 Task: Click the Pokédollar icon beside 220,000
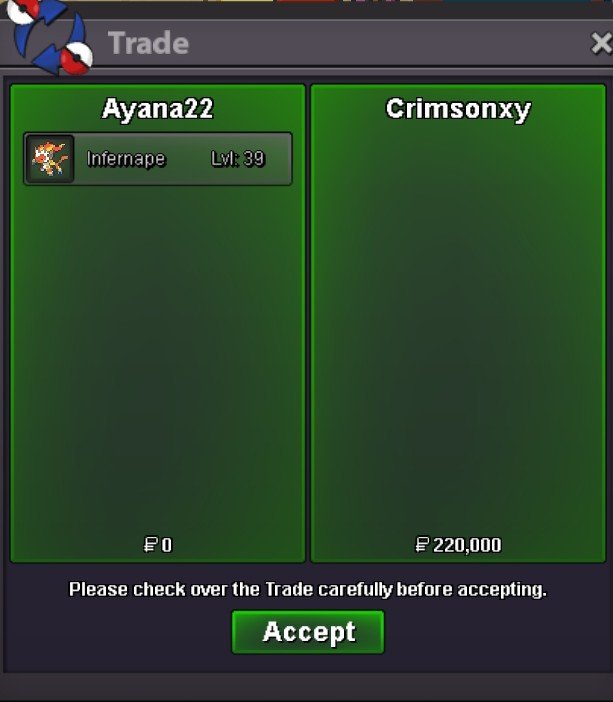point(422,545)
